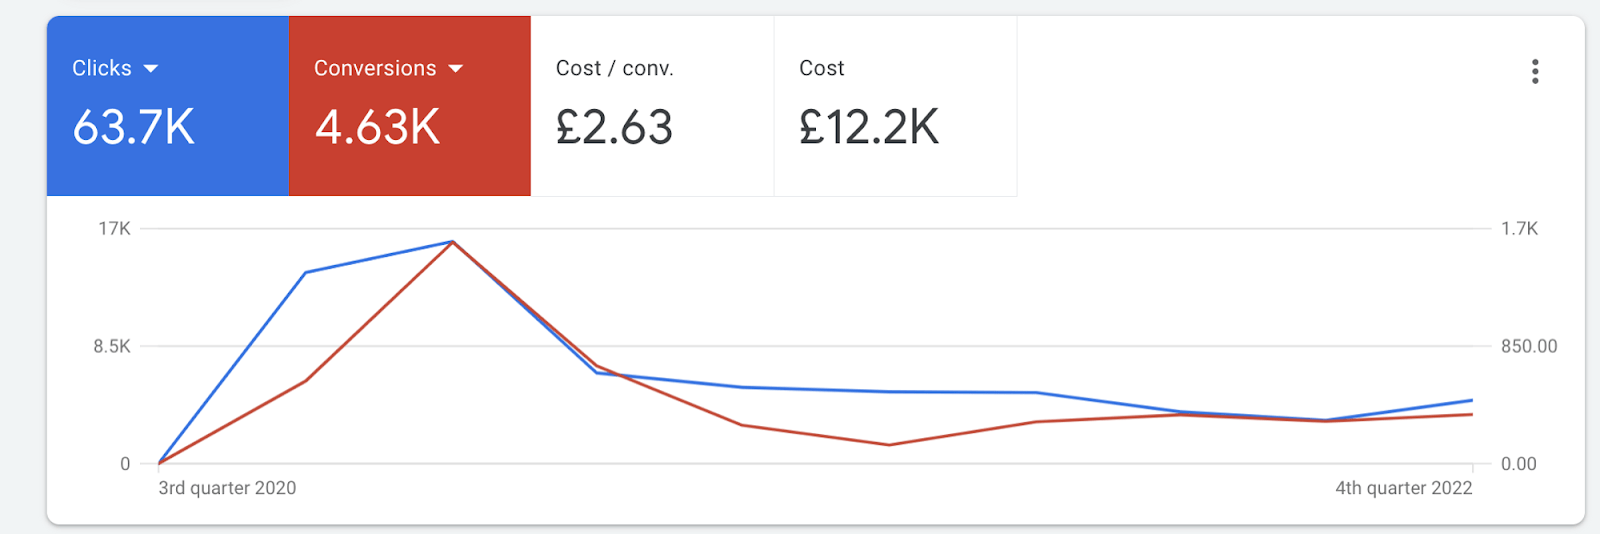Expand the Conversions metric dropdown arrow
This screenshot has height=534, width=1600.
pyautogui.click(x=456, y=69)
